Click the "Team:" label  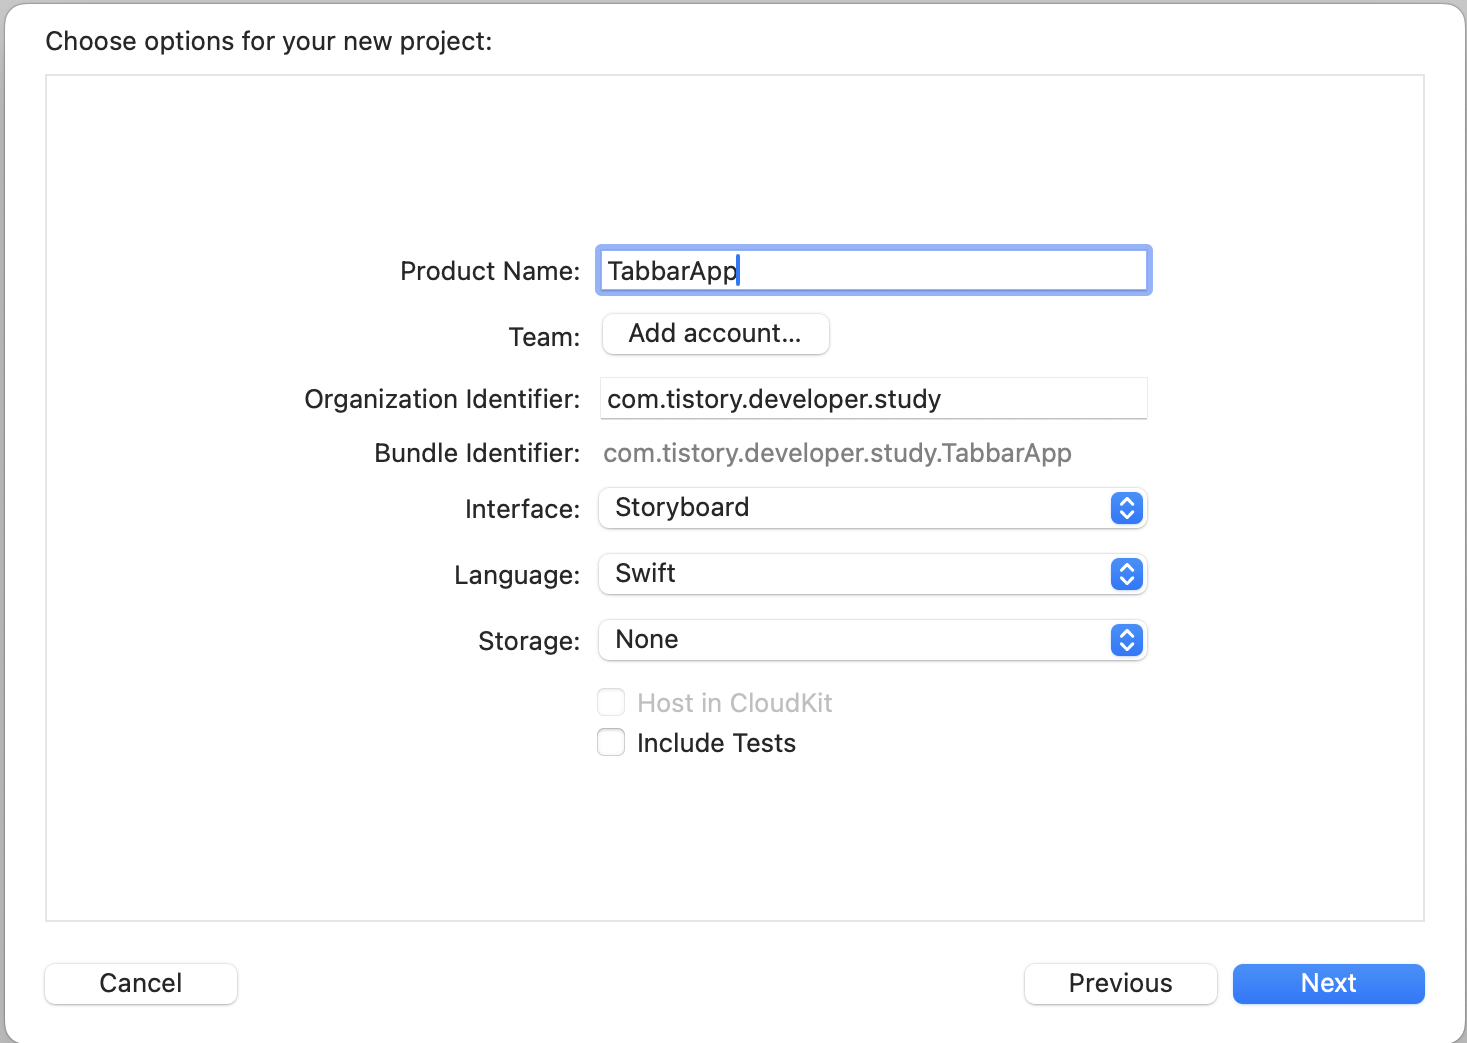tap(544, 337)
